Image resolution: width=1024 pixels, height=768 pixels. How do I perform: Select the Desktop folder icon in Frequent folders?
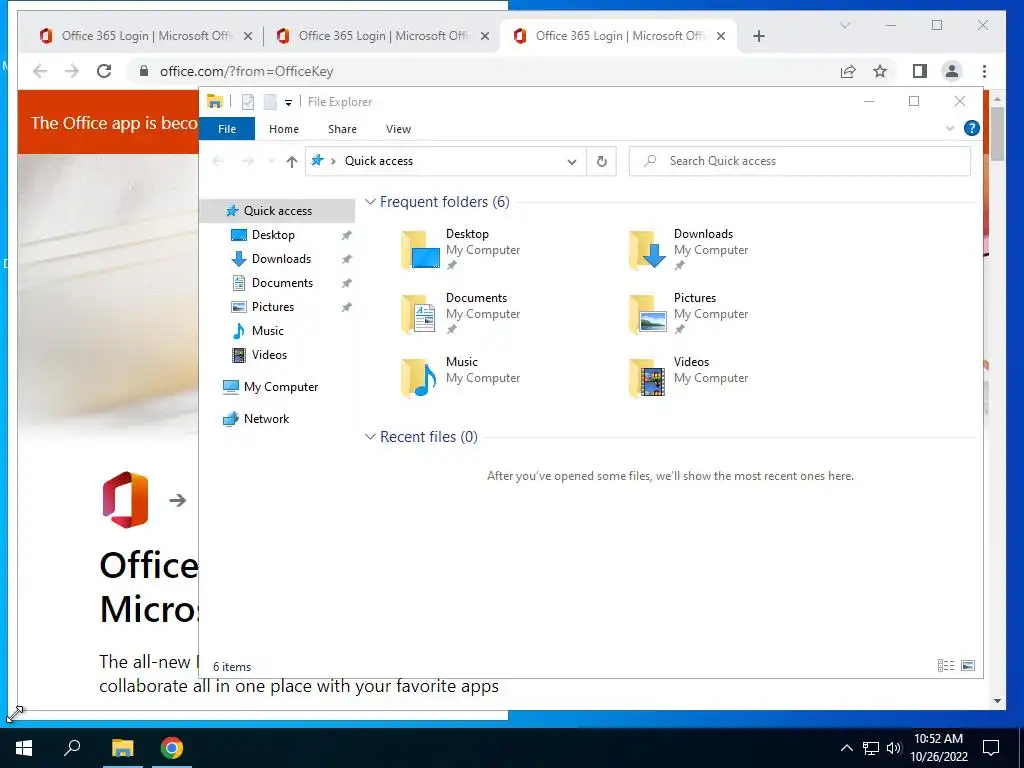(420, 249)
